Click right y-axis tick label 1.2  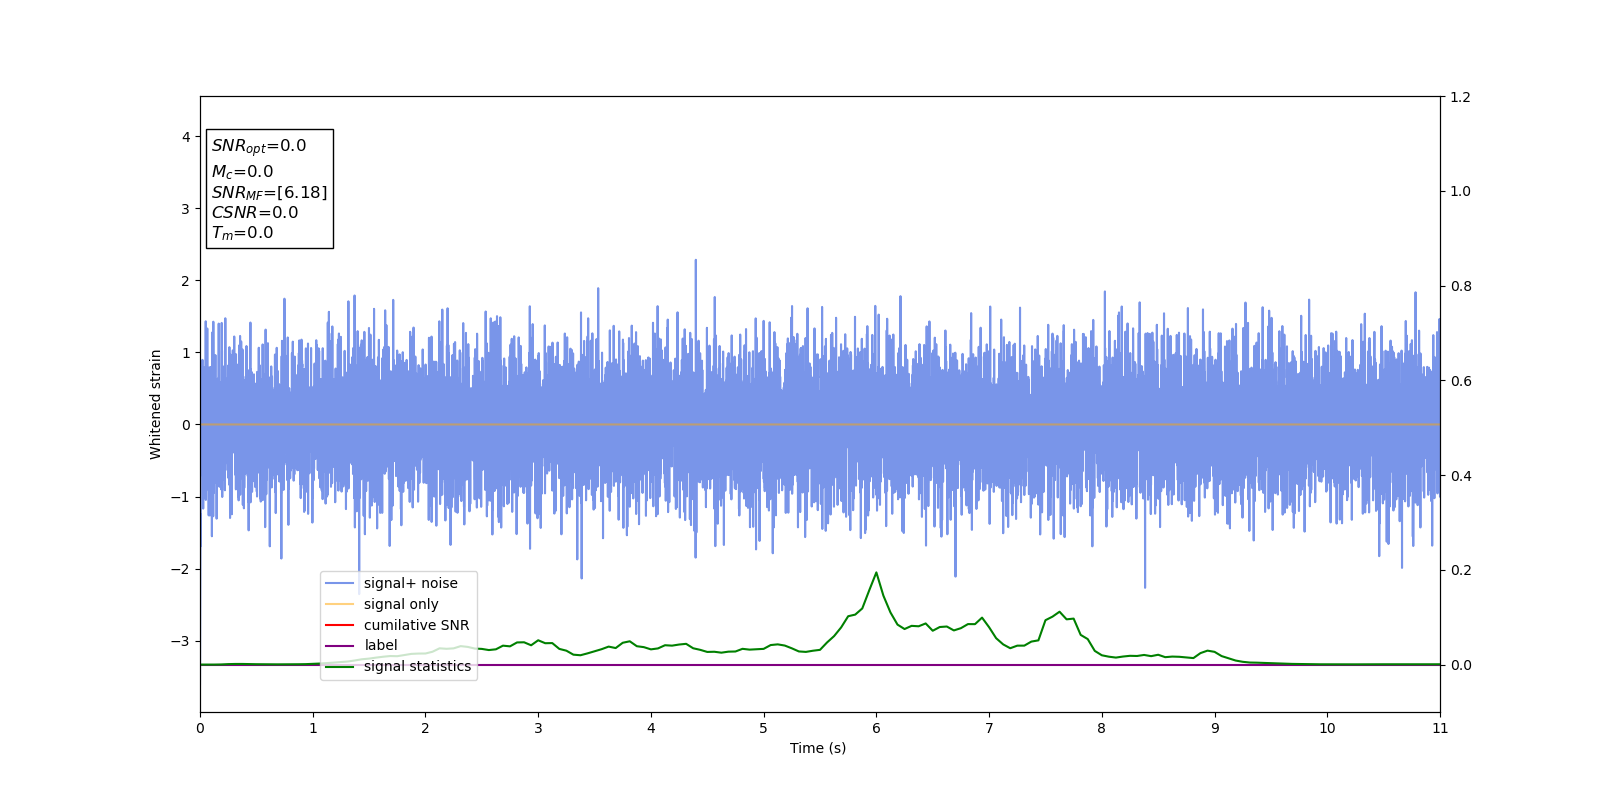[x=1460, y=97]
